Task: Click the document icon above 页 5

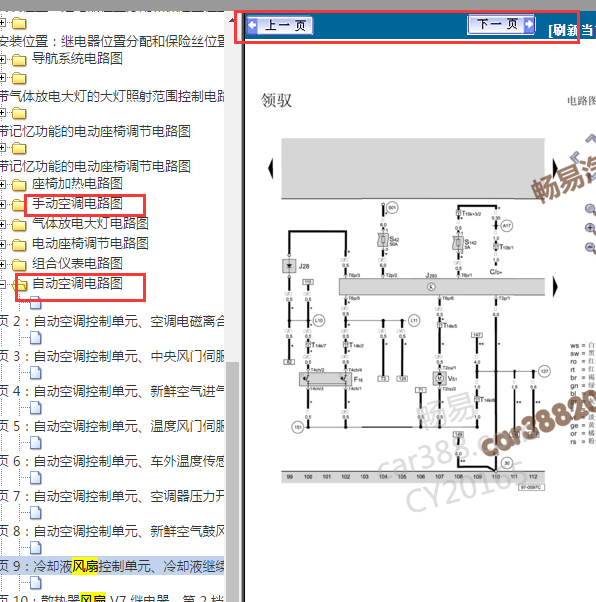Action: pyautogui.click(x=36, y=408)
